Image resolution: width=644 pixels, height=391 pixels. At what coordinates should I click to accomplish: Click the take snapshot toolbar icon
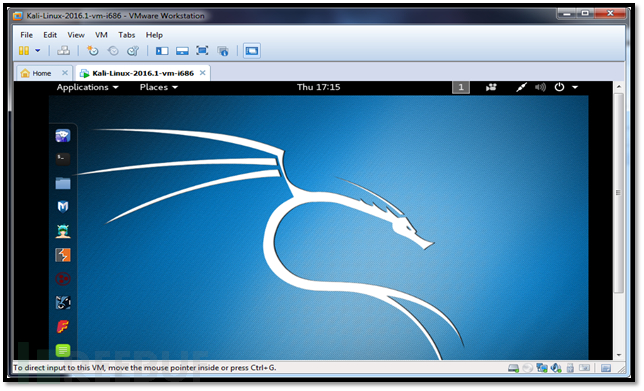tap(93, 51)
